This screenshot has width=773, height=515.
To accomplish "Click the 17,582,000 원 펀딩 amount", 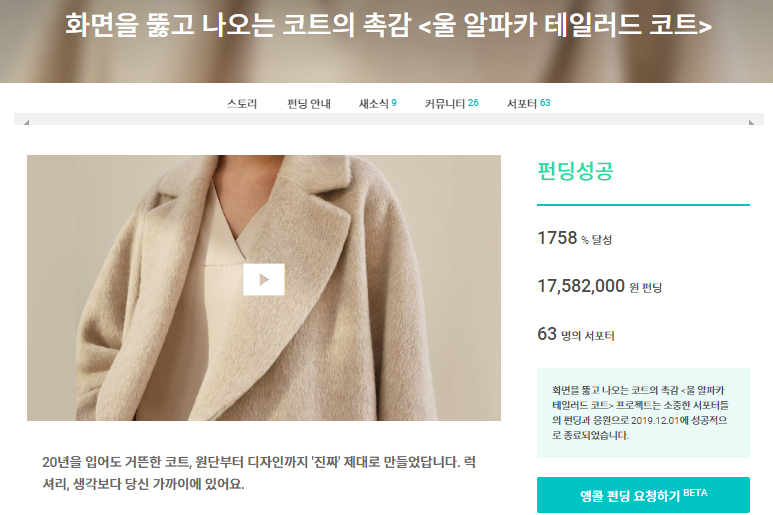I will point(599,286).
